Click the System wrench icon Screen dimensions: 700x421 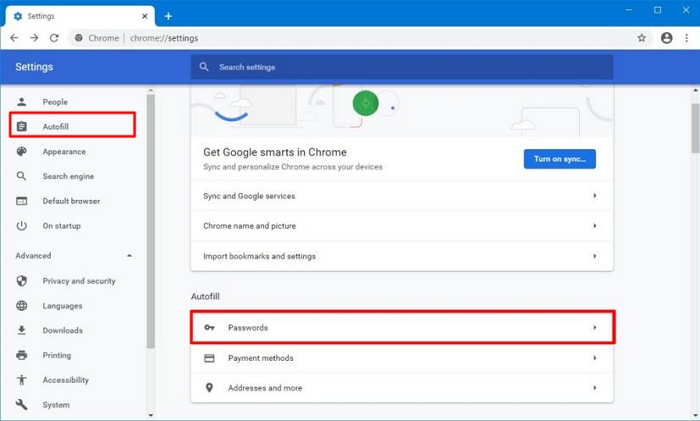(21, 404)
